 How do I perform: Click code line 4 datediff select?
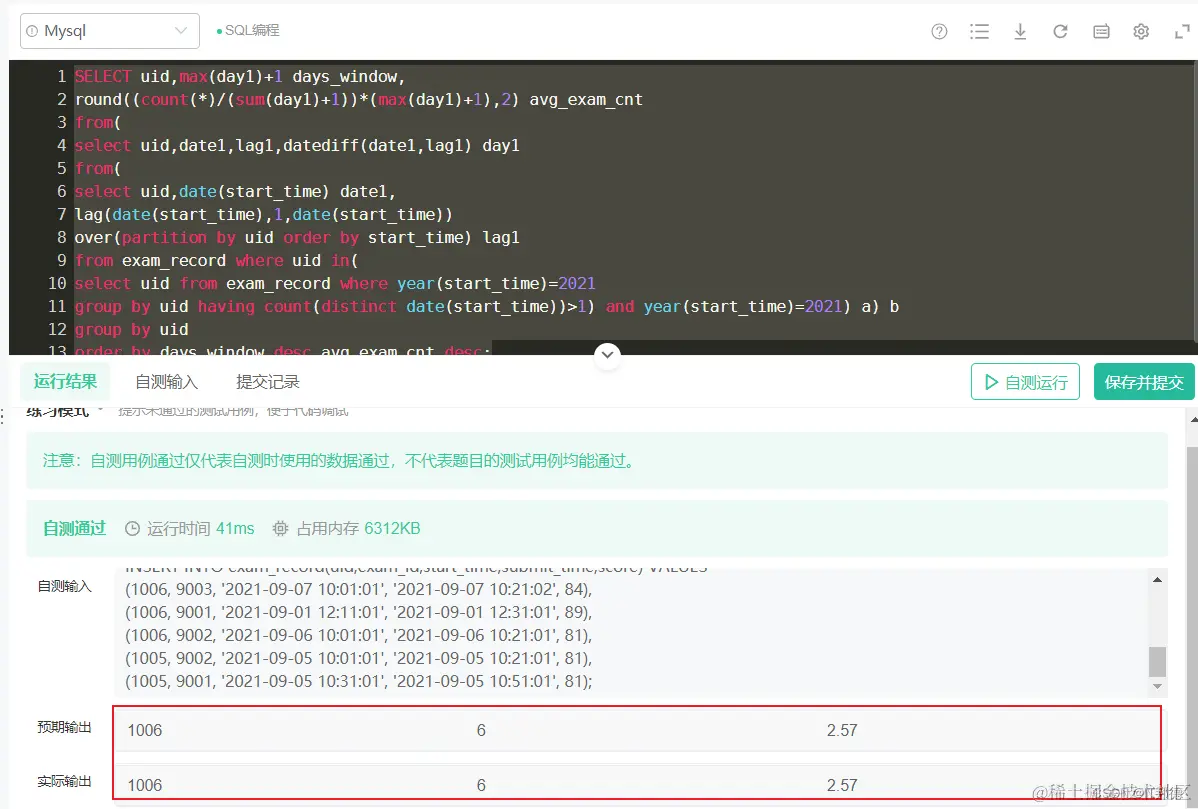[x=296, y=145]
